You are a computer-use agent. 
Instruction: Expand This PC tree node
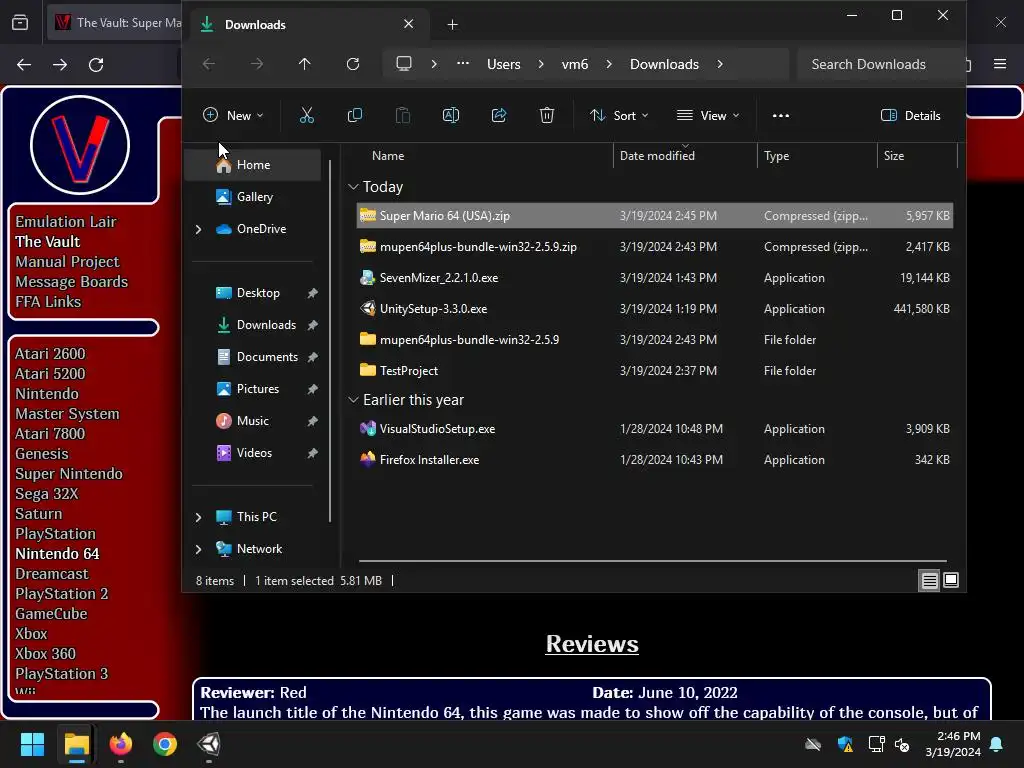[199, 517]
